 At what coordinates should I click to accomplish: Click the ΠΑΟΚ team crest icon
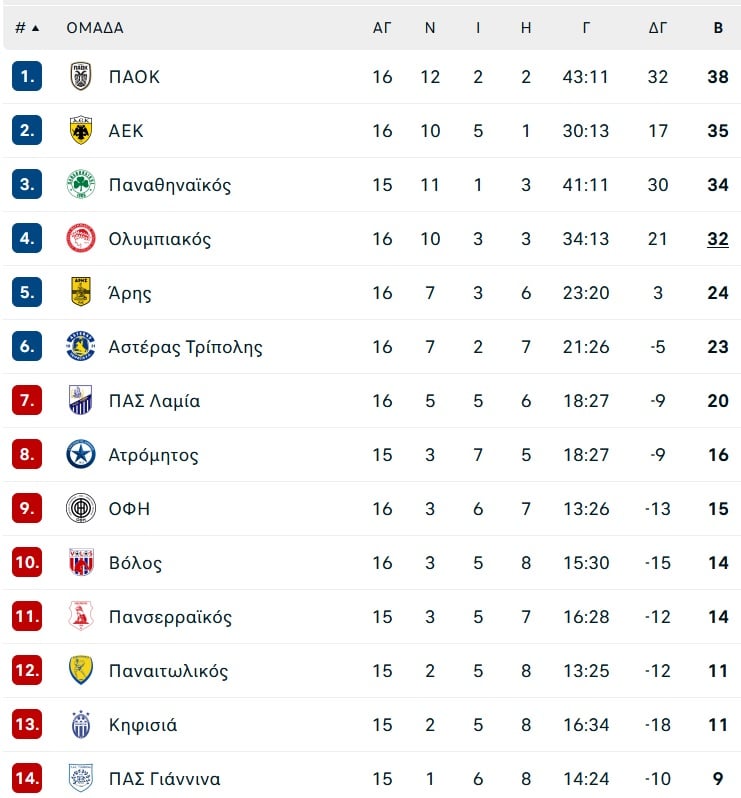click(x=80, y=76)
